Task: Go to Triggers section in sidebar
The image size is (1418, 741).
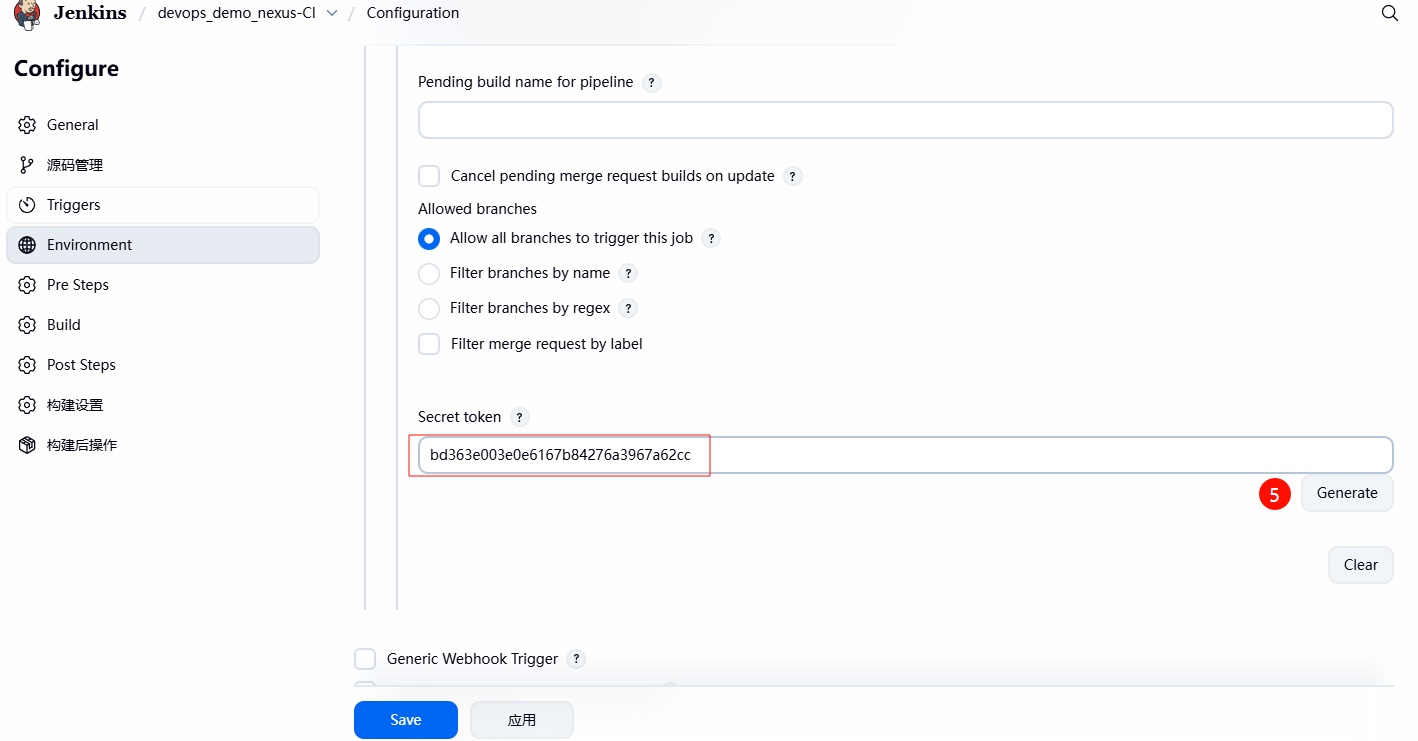Action: [74, 205]
